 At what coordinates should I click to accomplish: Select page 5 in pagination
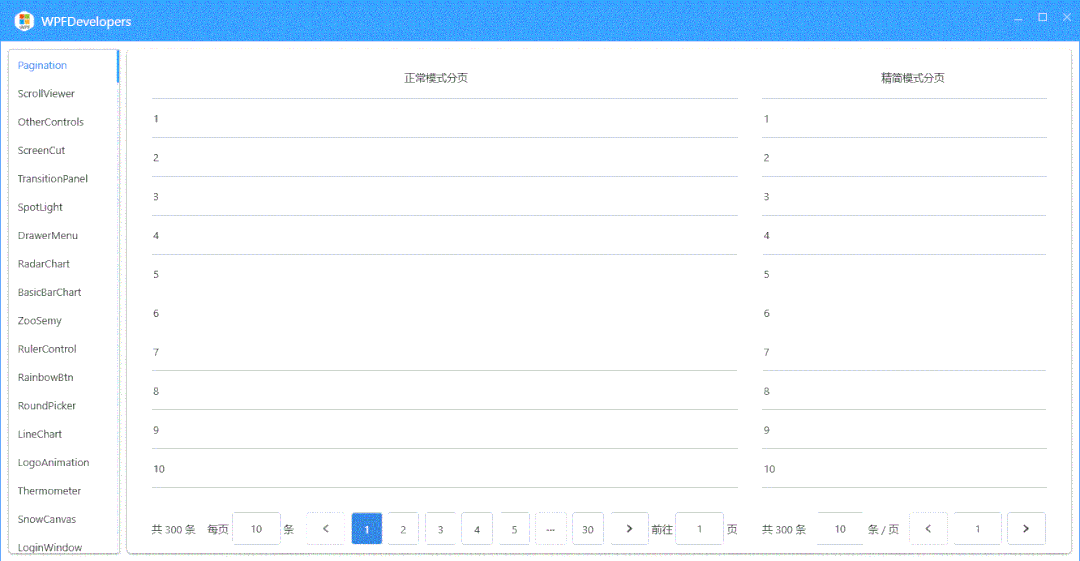tap(514, 529)
